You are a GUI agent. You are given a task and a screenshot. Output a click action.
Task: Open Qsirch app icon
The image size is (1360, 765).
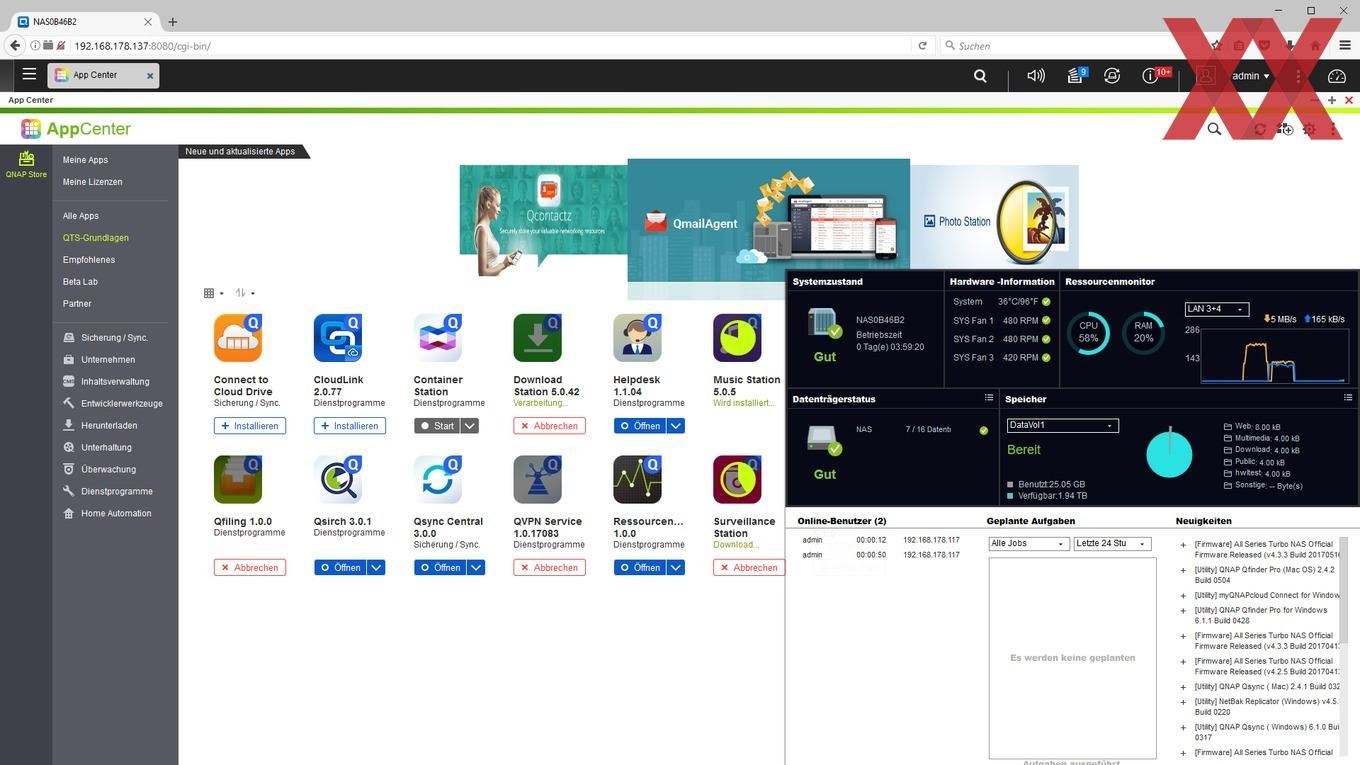pyautogui.click(x=338, y=479)
